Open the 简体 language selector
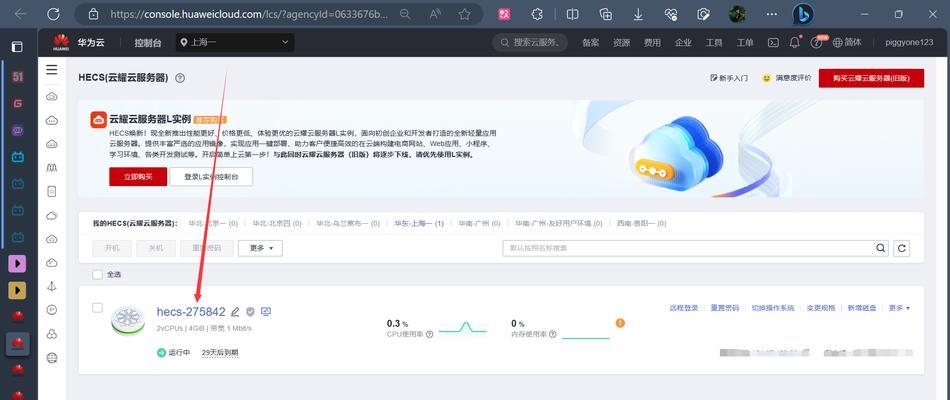The width and height of the screenshot is (950, 400). click(x=847, y=42)
